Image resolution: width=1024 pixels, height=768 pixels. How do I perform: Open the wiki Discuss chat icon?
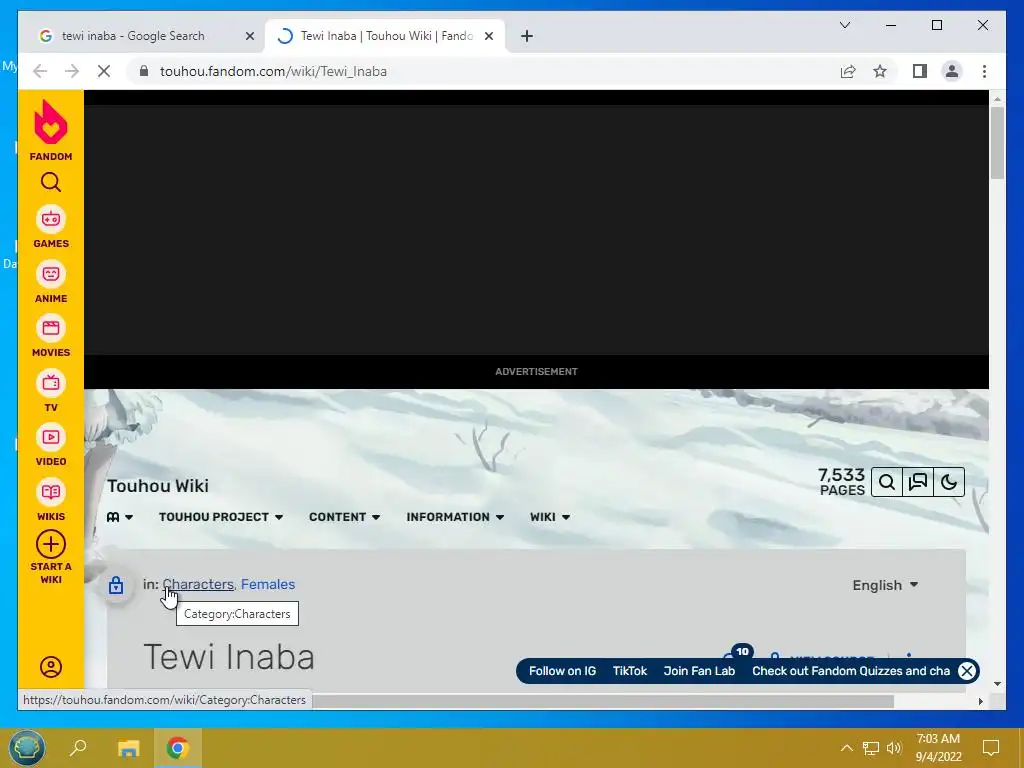tap(918, 483)
